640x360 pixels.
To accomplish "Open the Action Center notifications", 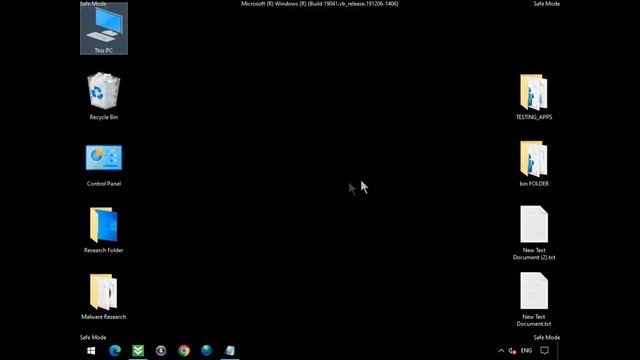I will pos(544,351).
